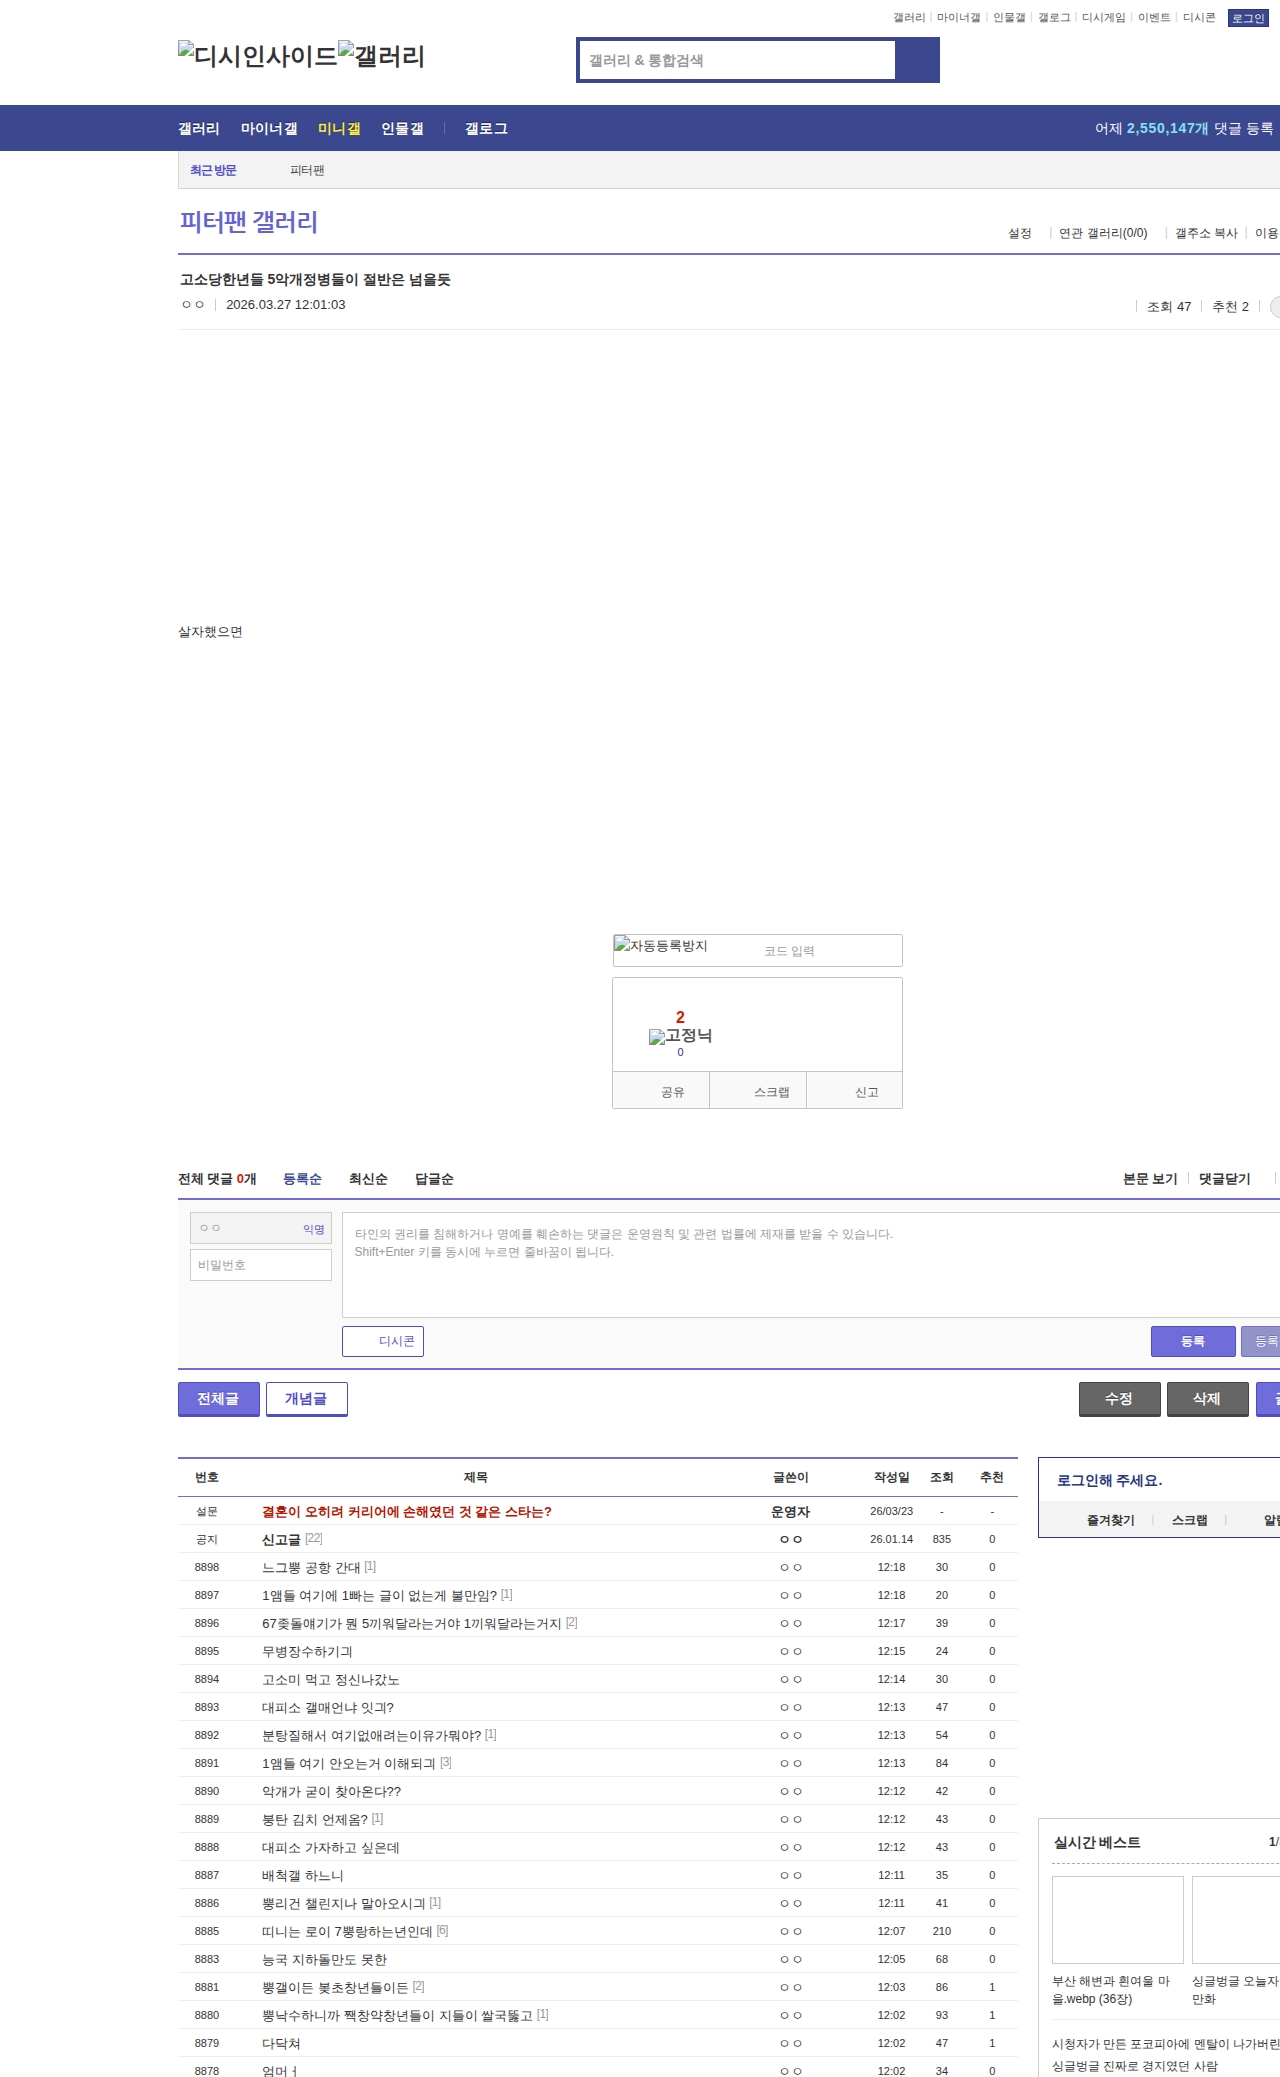The width and height of the screenshot is (1280, 2077).
Task: Select 갤러리 in the blue navigation bar
Action: pos(199,129)
